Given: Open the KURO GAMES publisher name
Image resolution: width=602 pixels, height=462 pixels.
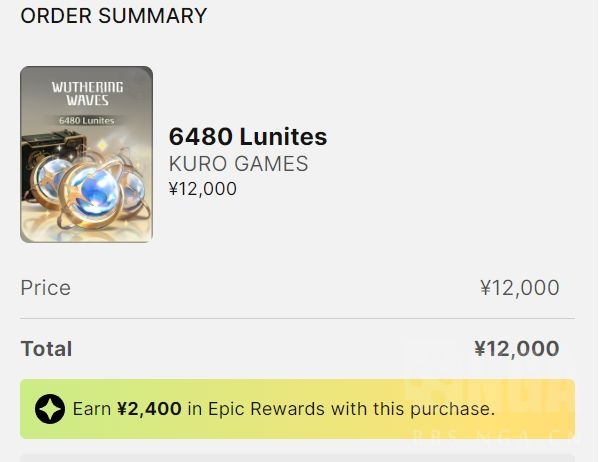Looking at the screenshot, I should point(238,164).
